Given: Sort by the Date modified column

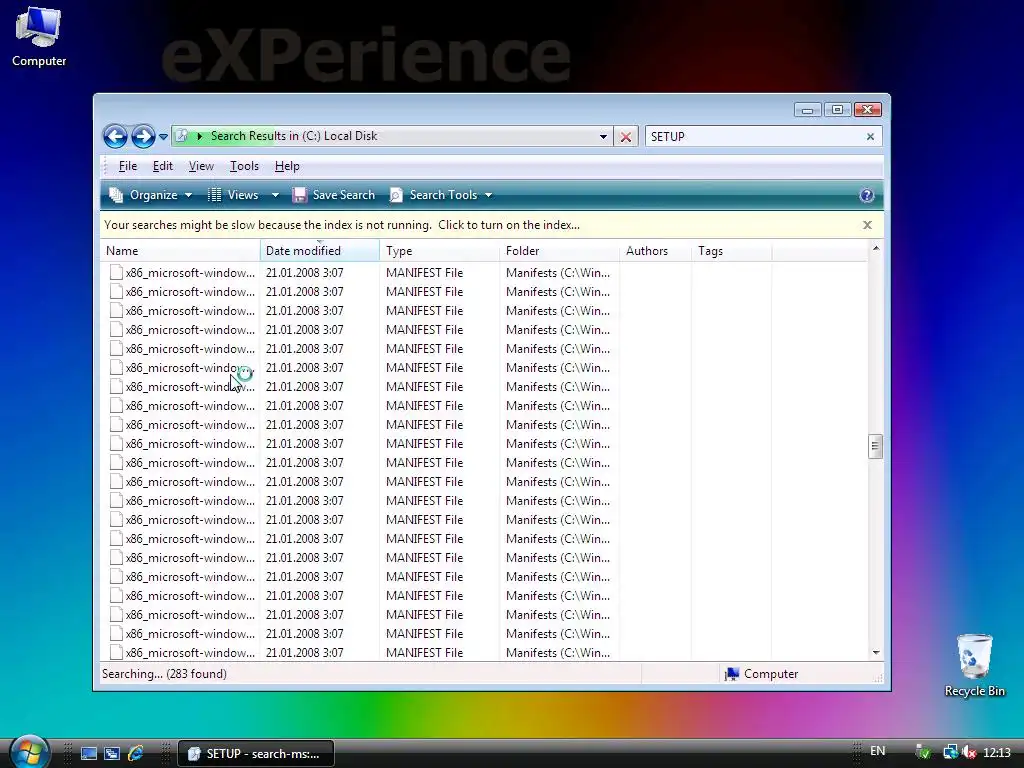Looking at the screenshot, I should pos(319,251).
